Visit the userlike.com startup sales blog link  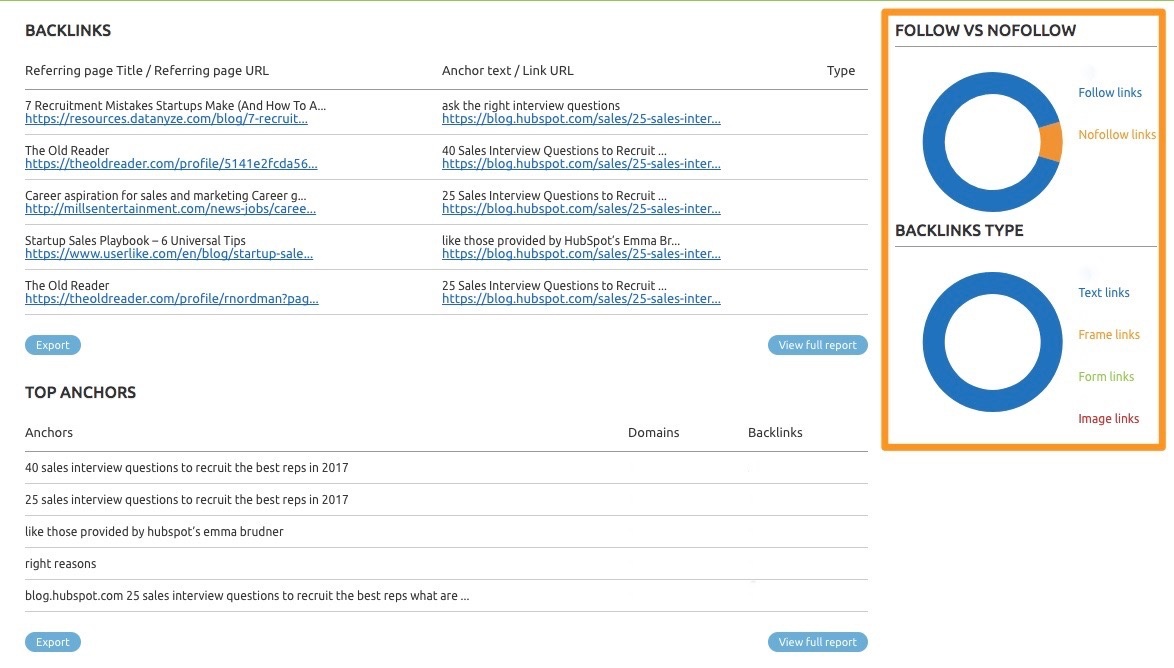[168, 254]
